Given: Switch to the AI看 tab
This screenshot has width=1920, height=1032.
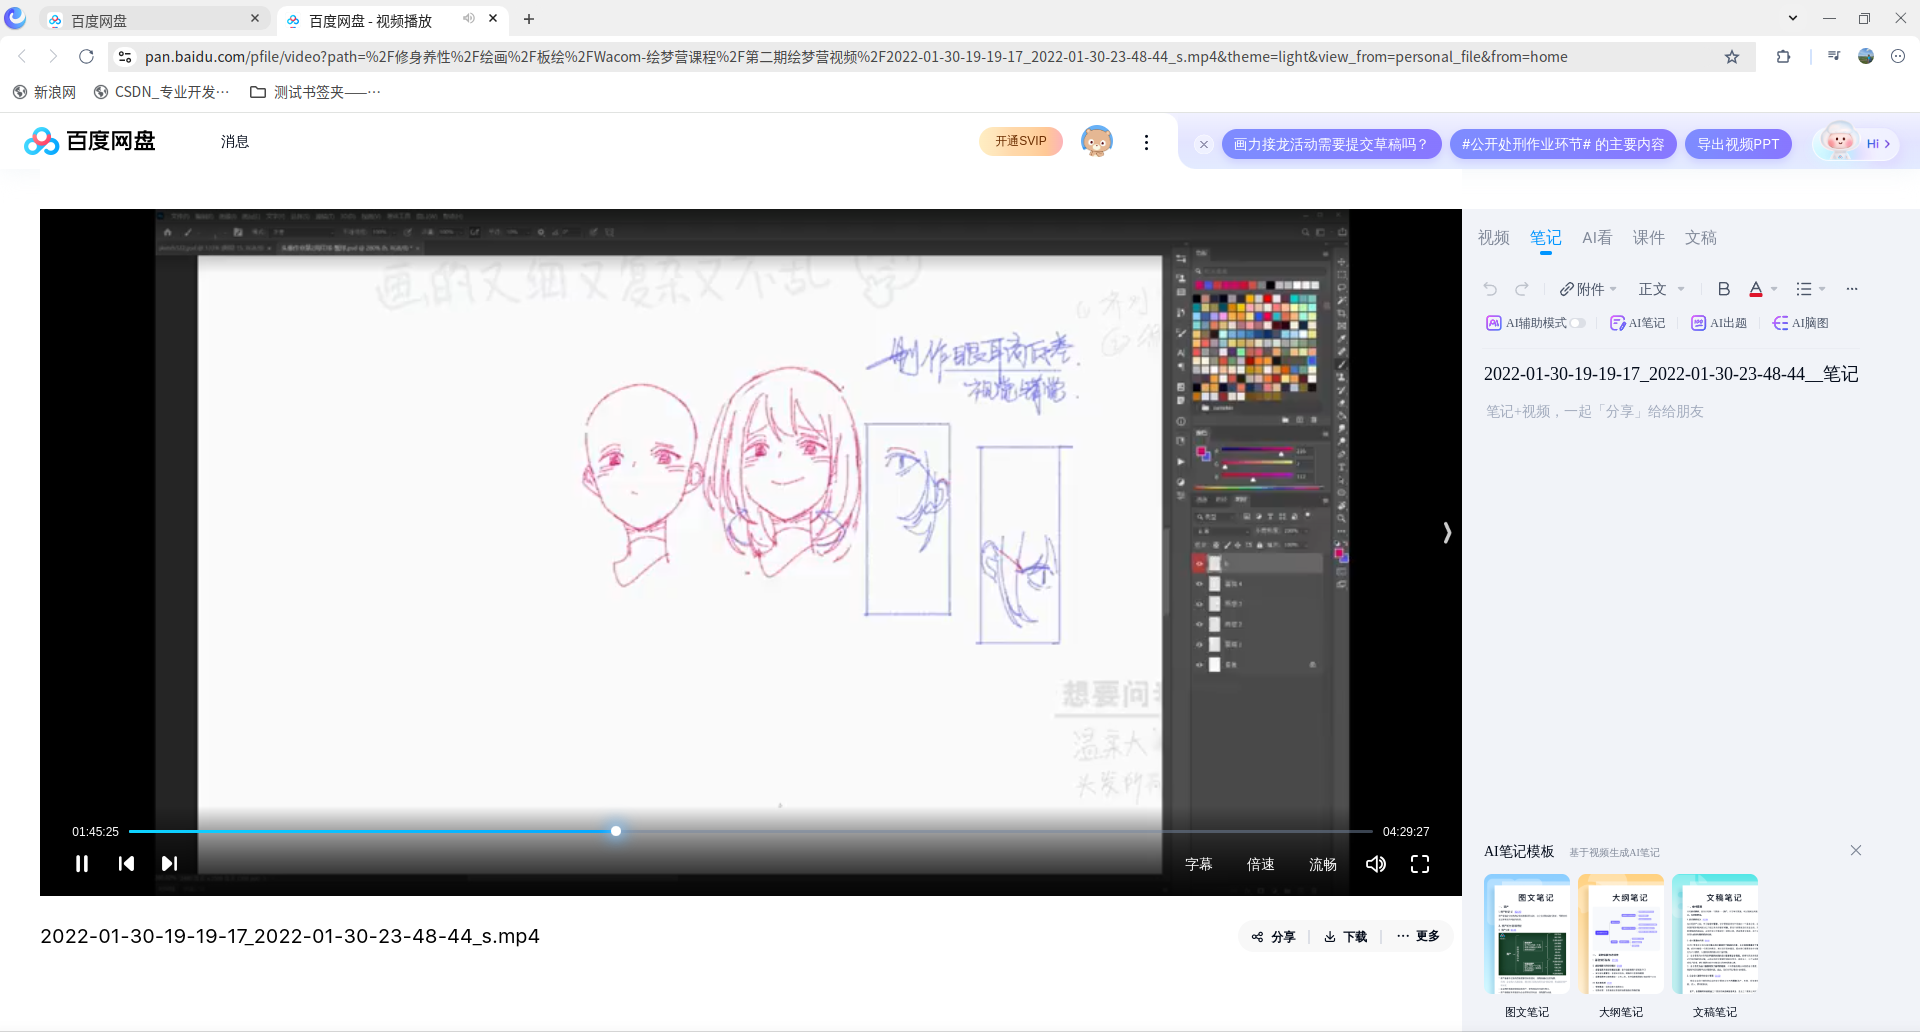Looking at the screenshot, I should [x=1597, y=238].
